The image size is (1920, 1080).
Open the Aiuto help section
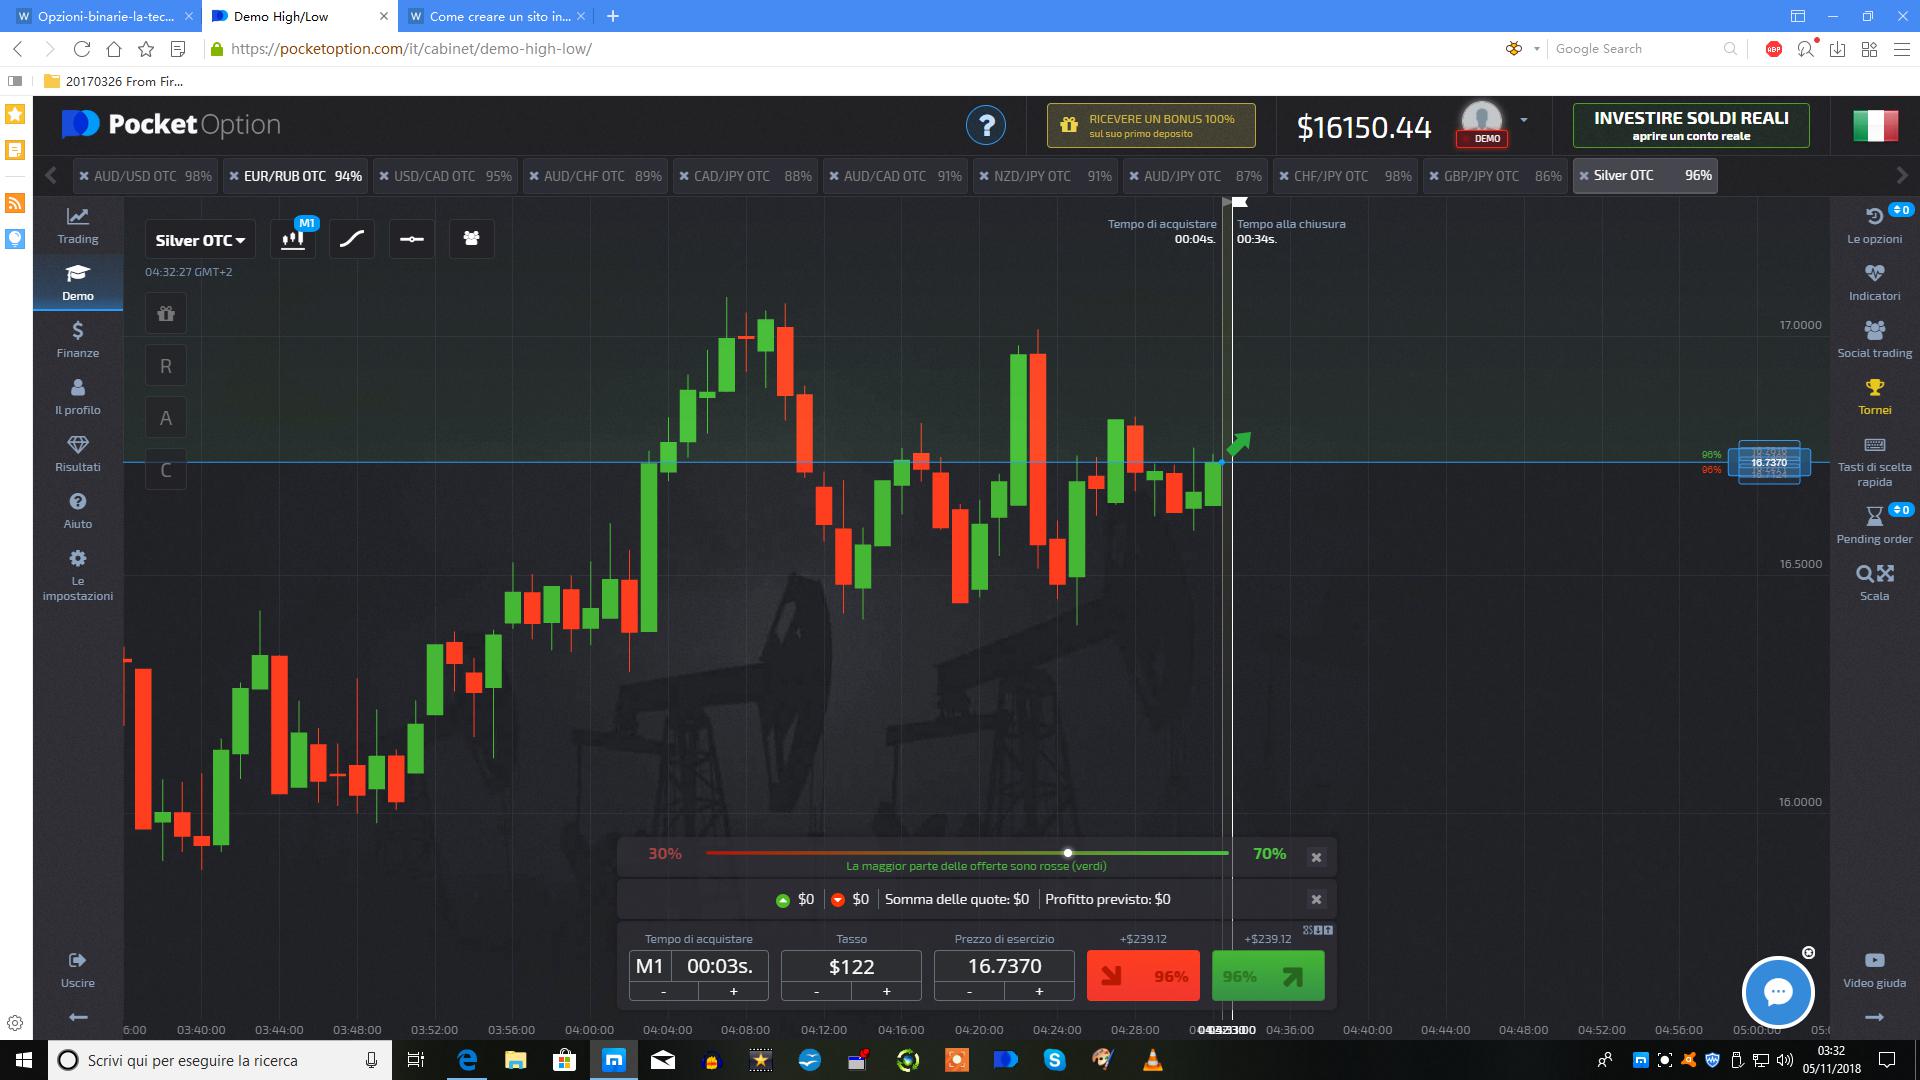78,510
